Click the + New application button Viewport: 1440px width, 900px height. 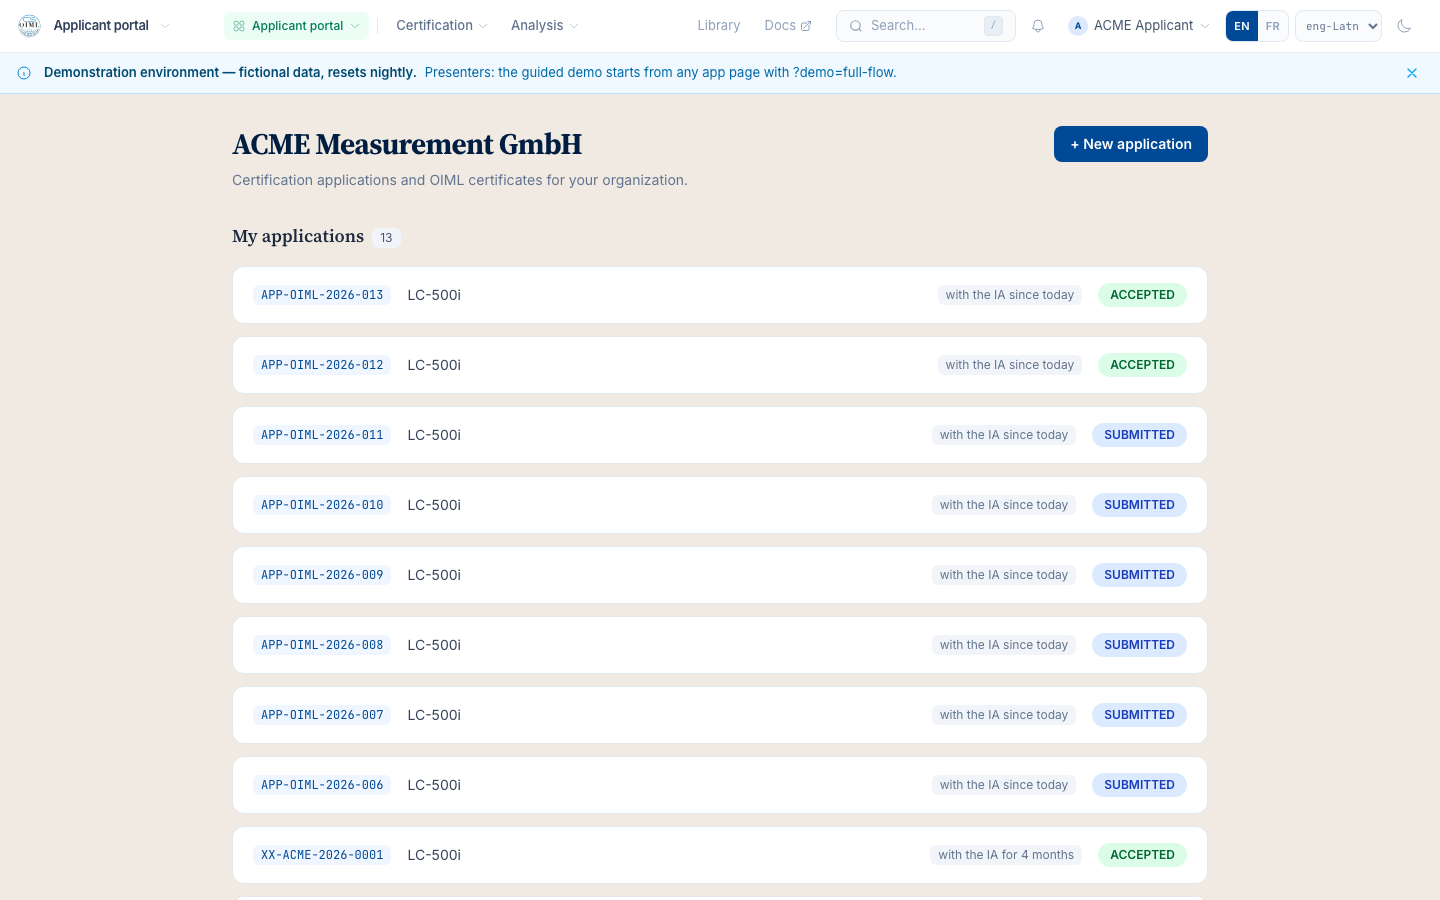coord(1131,144)
